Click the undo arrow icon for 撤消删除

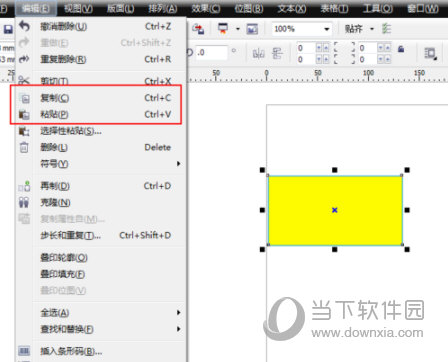[24, 26]
